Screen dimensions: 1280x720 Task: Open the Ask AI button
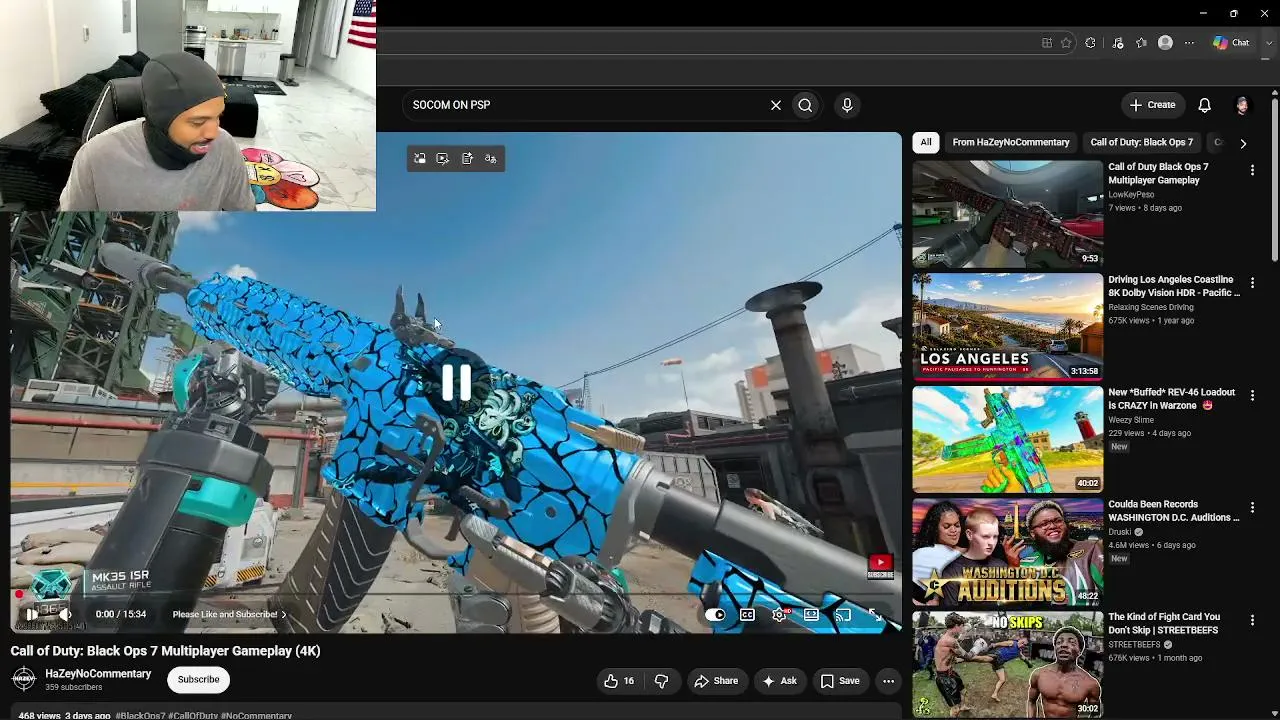[779, 681]
